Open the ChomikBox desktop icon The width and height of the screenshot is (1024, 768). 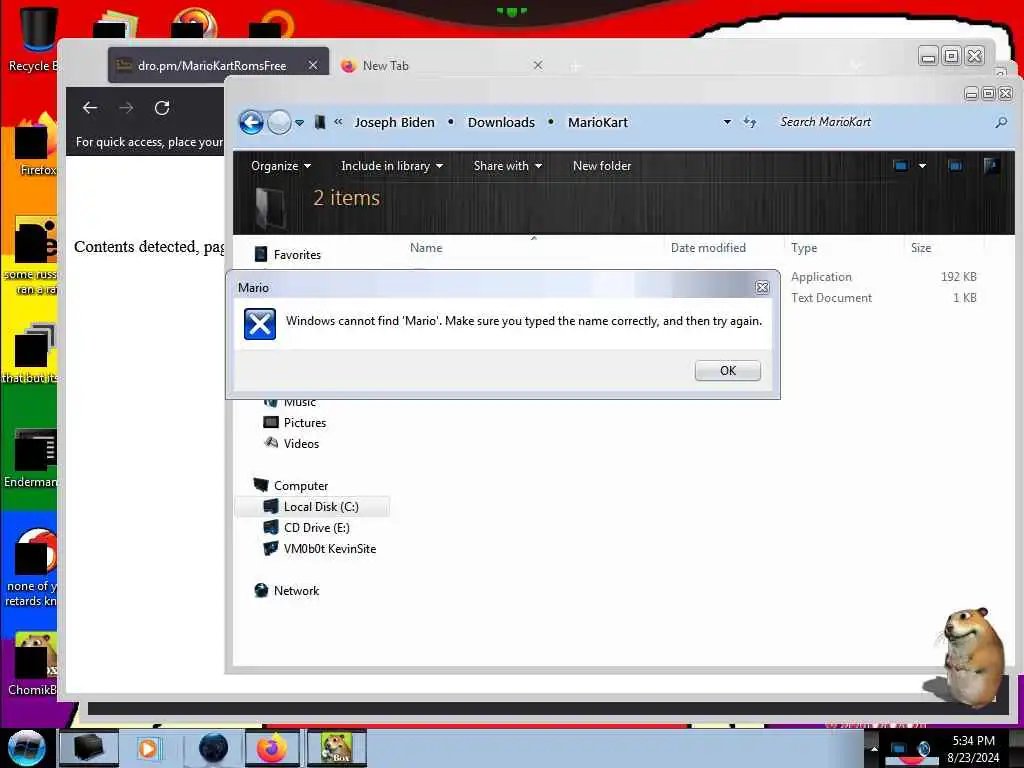pos(33,665)
